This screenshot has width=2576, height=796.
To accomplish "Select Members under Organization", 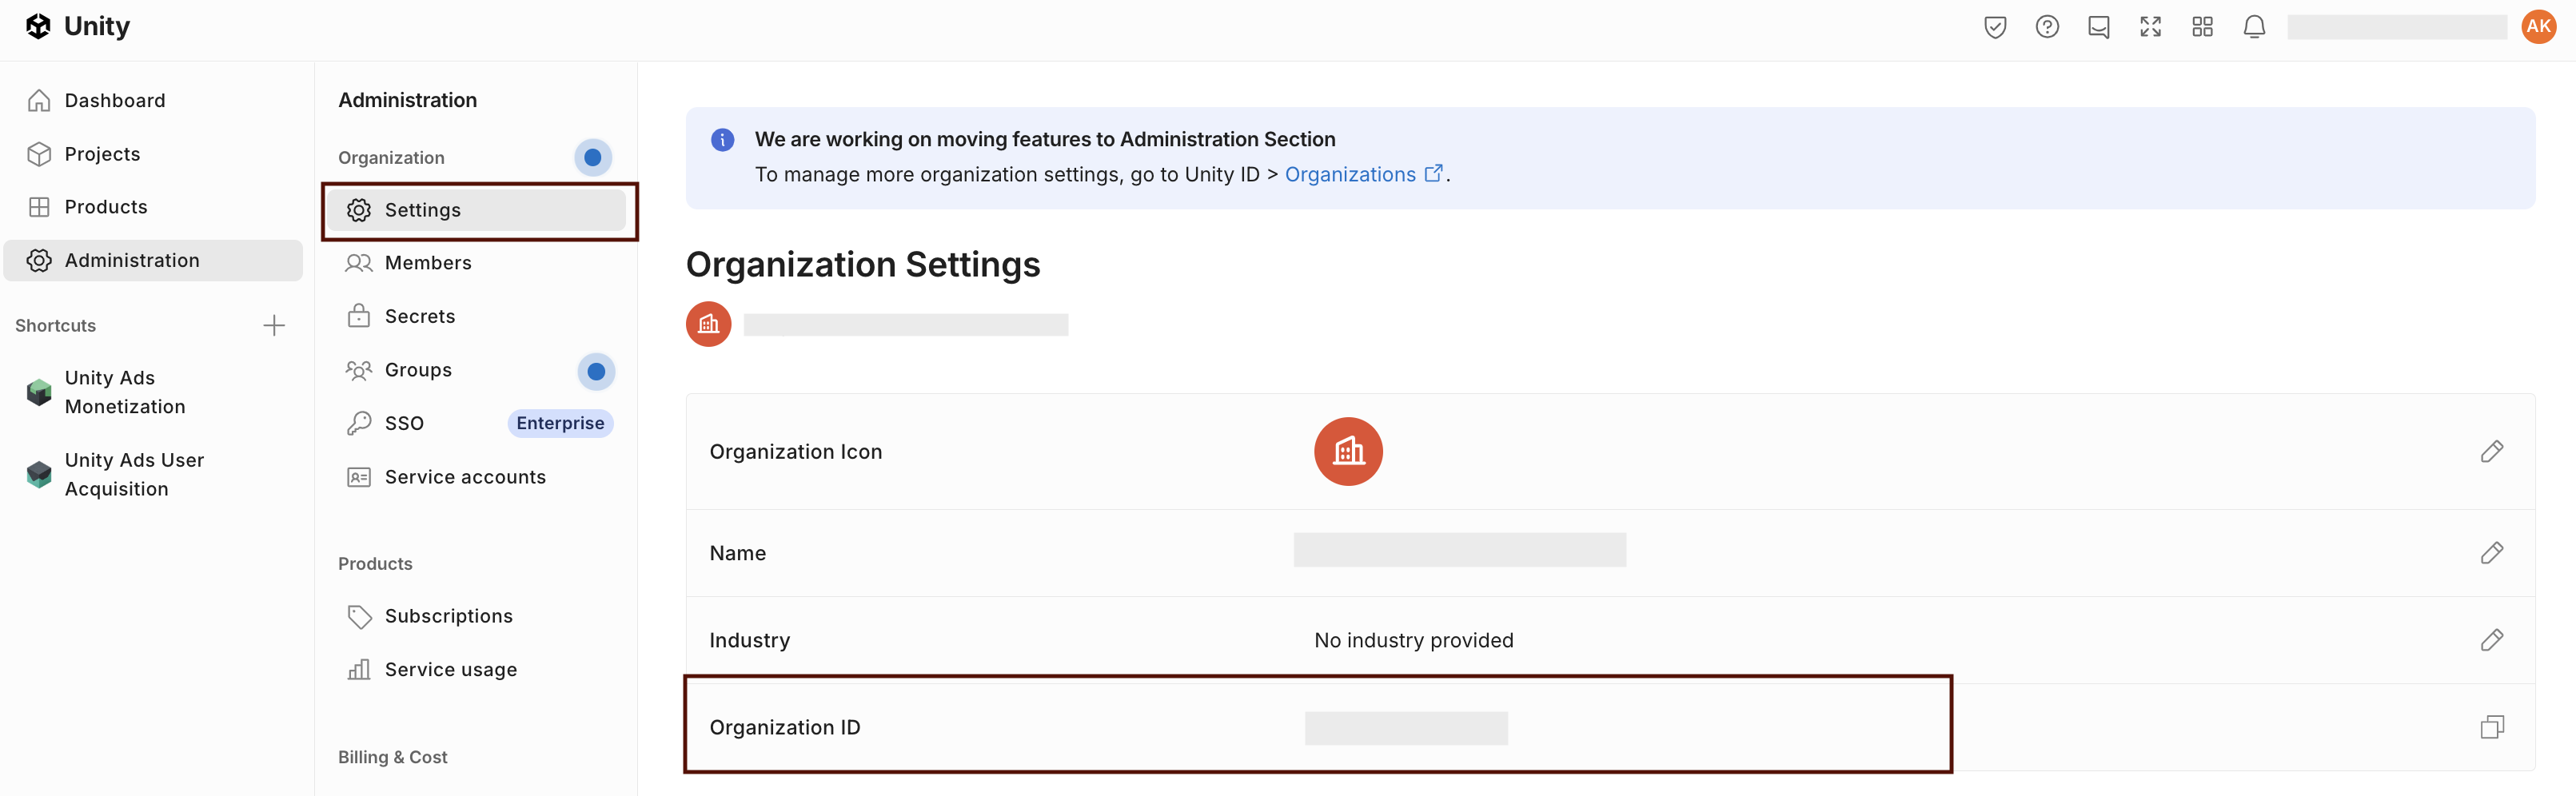I will click(427, 263).
